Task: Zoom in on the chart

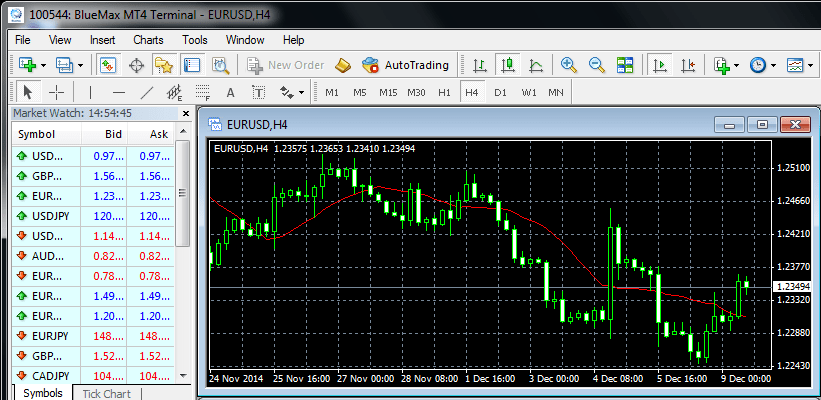Action: pos(569,65)
